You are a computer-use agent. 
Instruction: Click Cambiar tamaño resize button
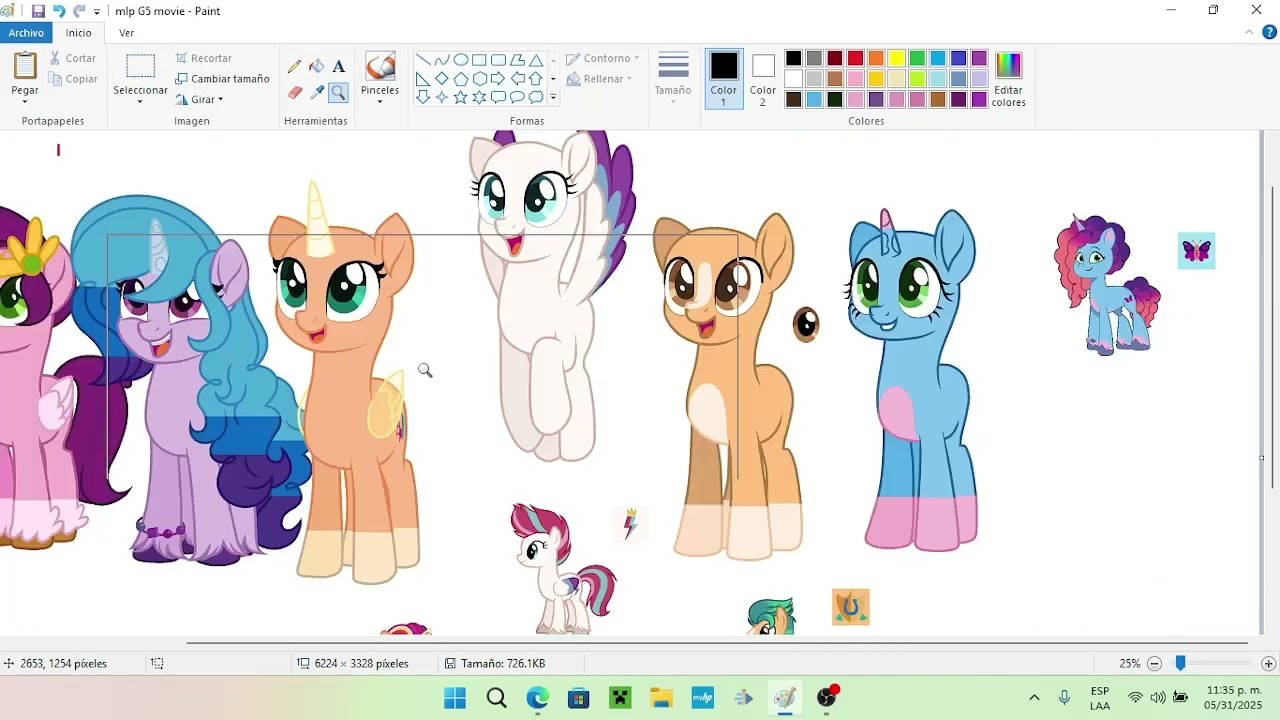pyautogui.click(x=222, y=79)
